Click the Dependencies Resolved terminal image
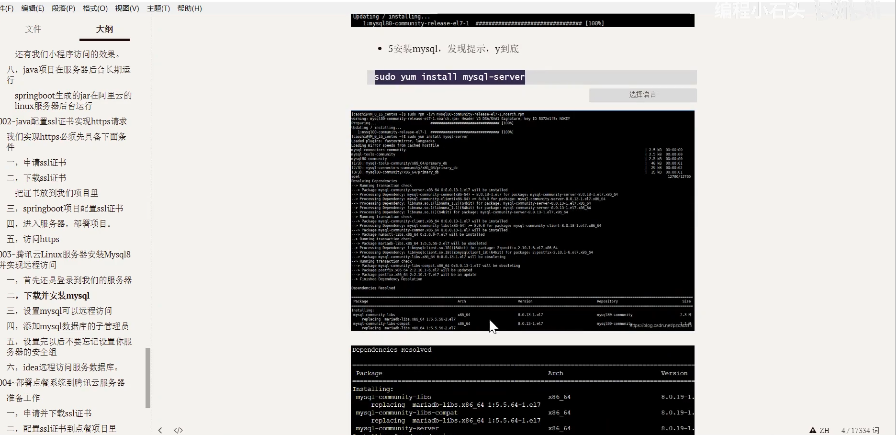The width and height of the screenshot is (896, 435). tap(523, 390)
